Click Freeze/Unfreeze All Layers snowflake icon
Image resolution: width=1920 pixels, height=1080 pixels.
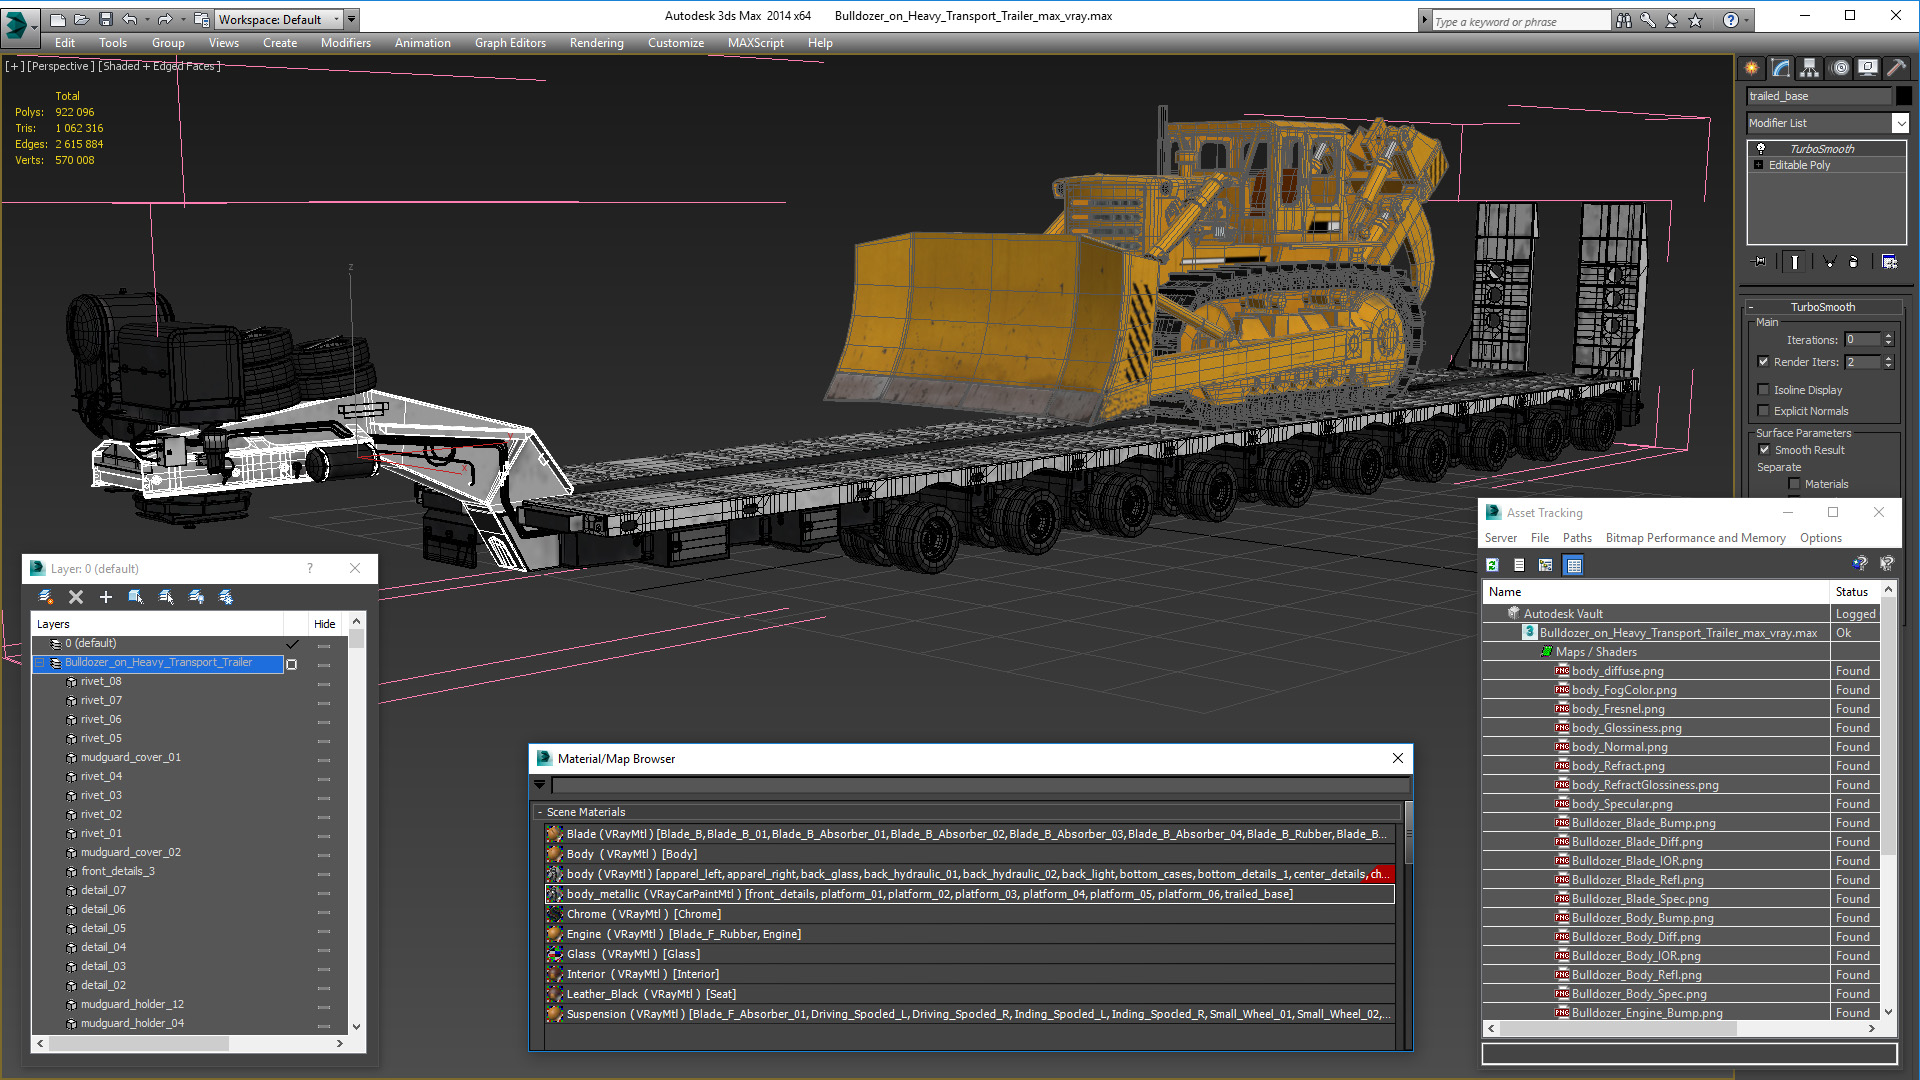(226, 597)
